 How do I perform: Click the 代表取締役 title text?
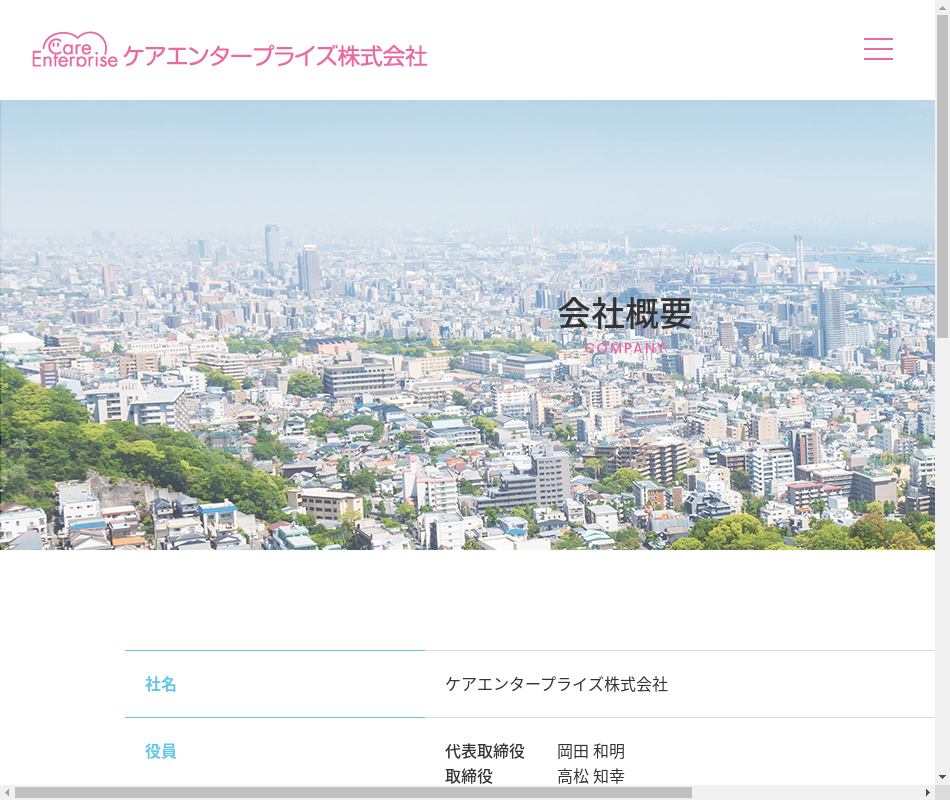point(485,751)
